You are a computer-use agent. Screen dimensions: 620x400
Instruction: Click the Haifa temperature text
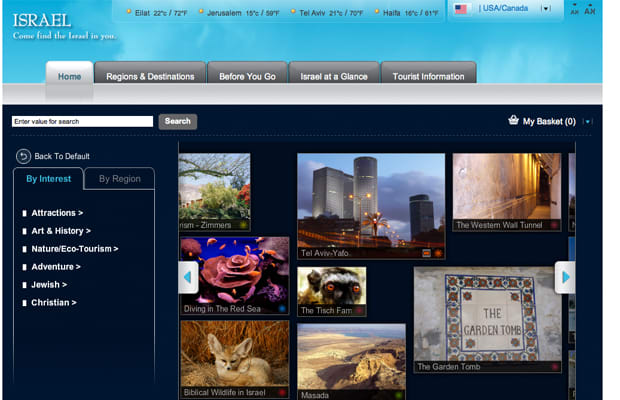coord(422,13)
